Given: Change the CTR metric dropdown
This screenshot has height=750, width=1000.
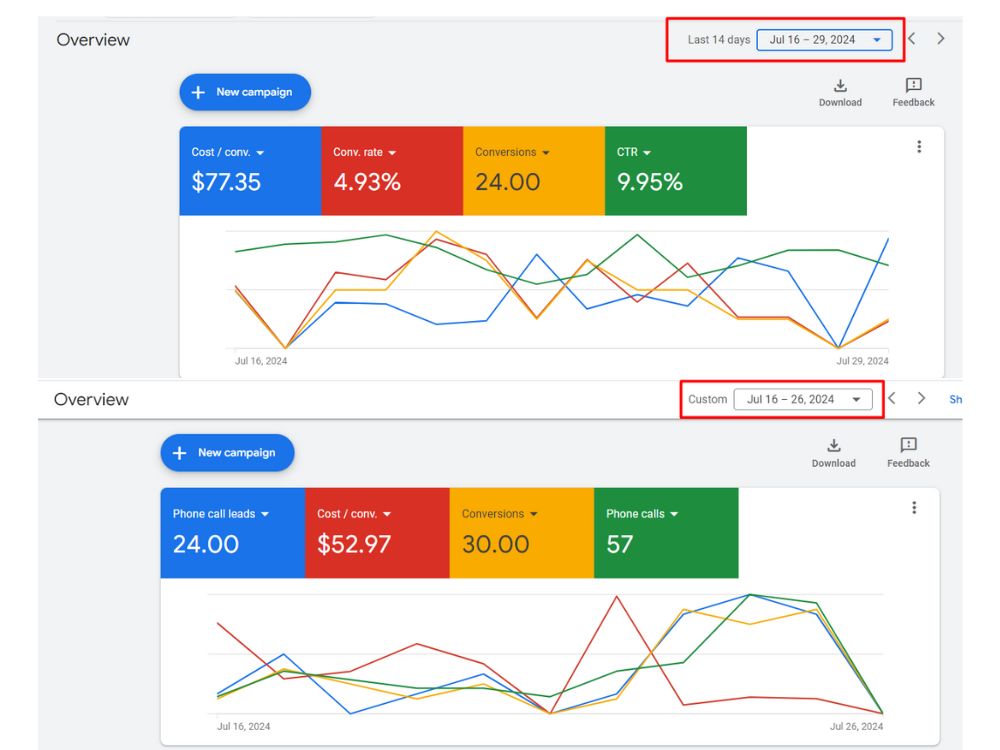Looking at the screenshot, I should point(633,152).
